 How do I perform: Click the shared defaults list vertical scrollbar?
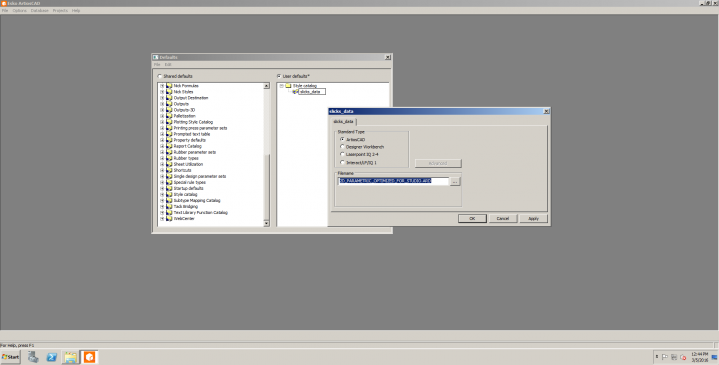(266, 155)
